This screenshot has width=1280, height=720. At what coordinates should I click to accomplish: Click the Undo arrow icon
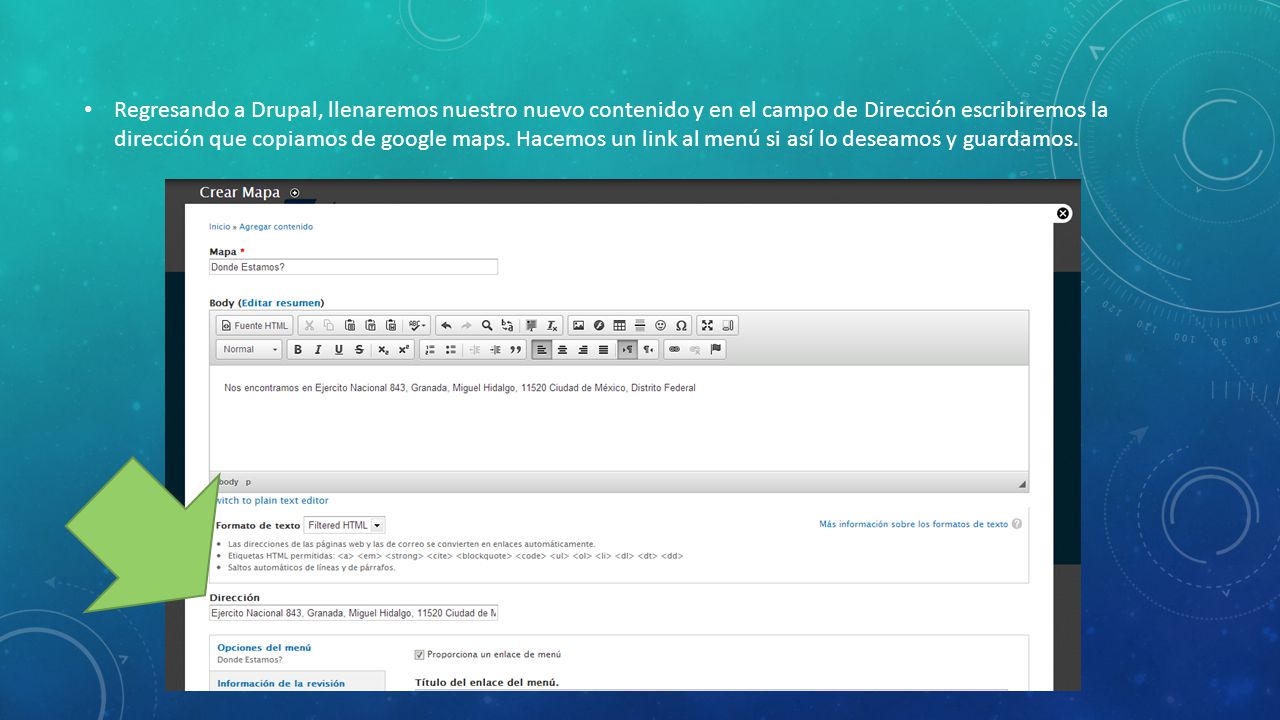point(446,325)
